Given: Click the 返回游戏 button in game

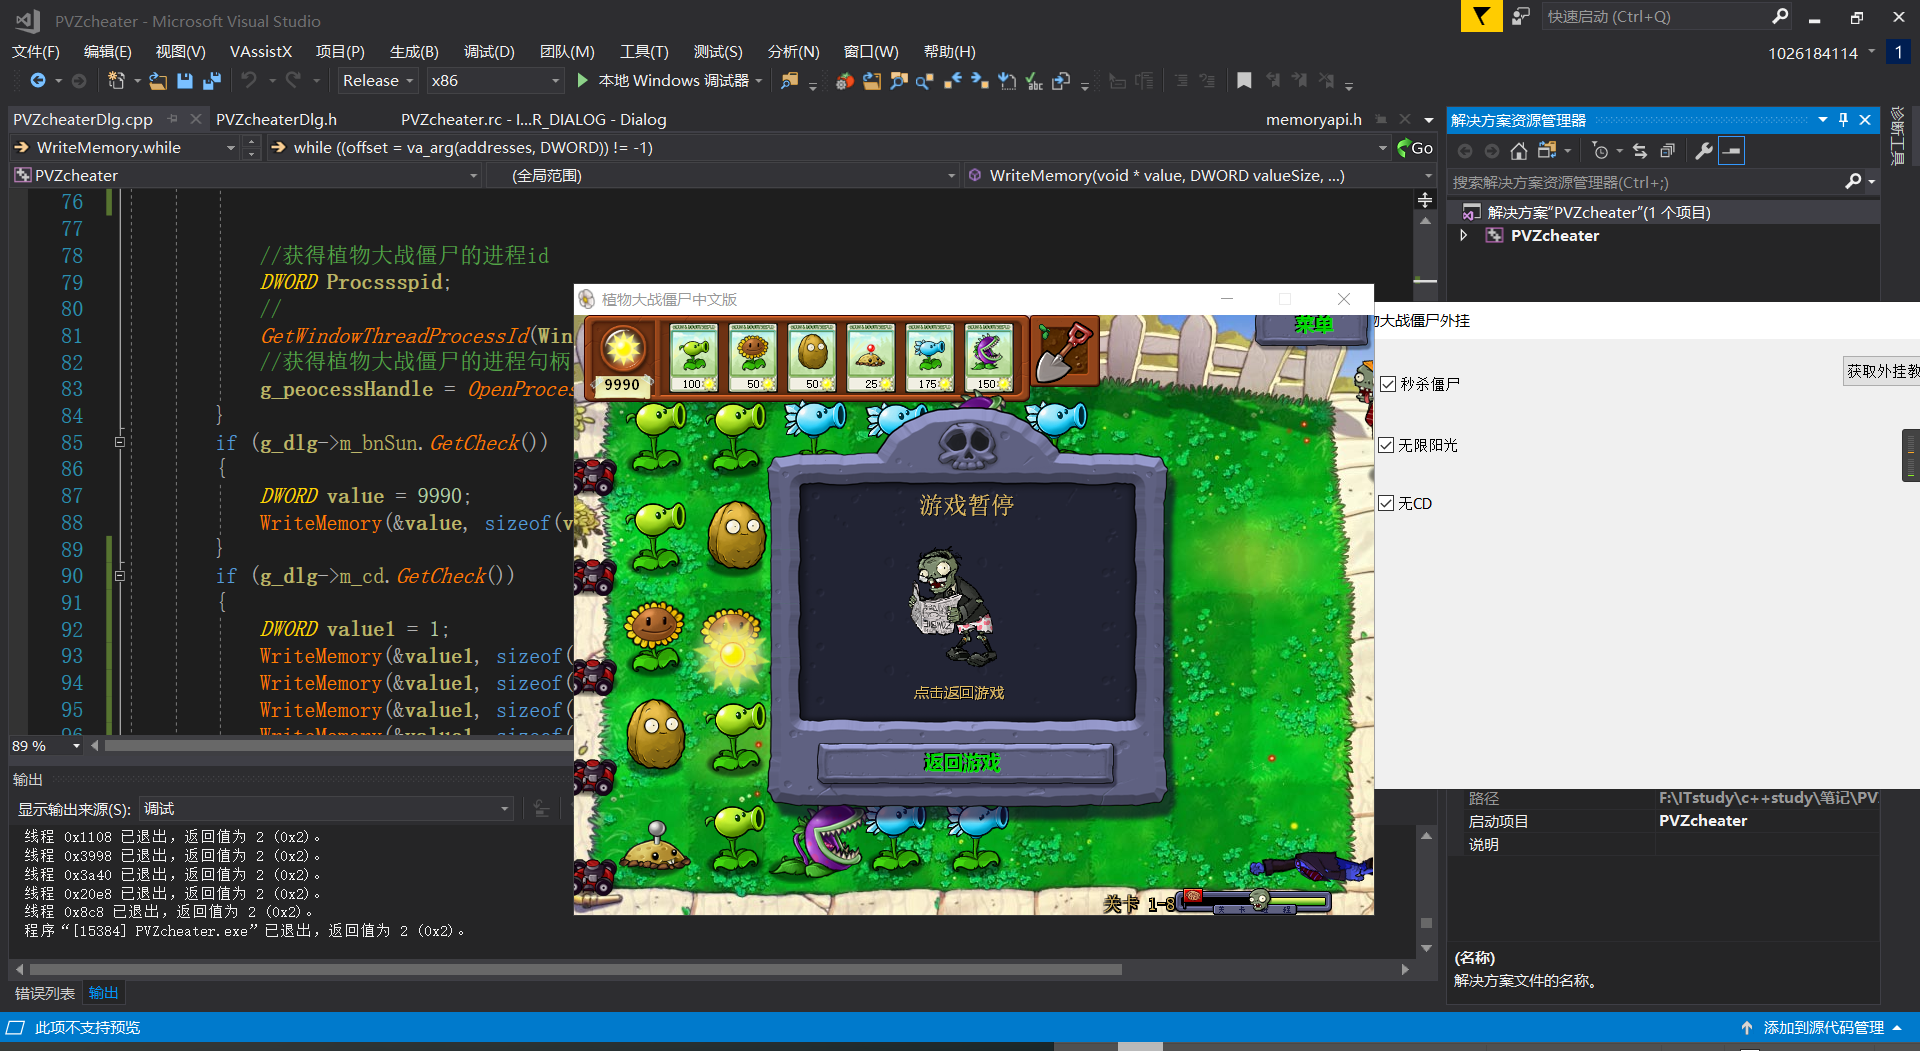Looking at the screenshot, I should pos(964,763).
